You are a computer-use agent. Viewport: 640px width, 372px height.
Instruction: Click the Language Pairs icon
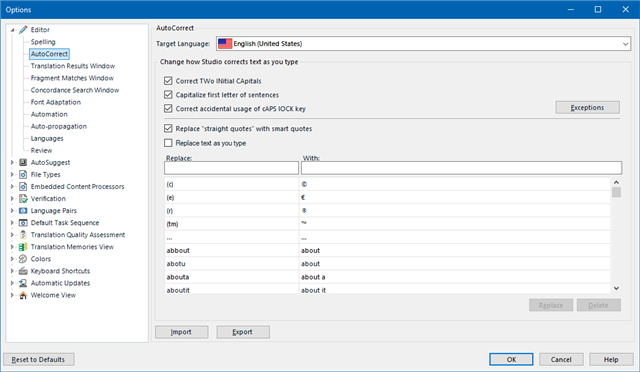point(23,211)
